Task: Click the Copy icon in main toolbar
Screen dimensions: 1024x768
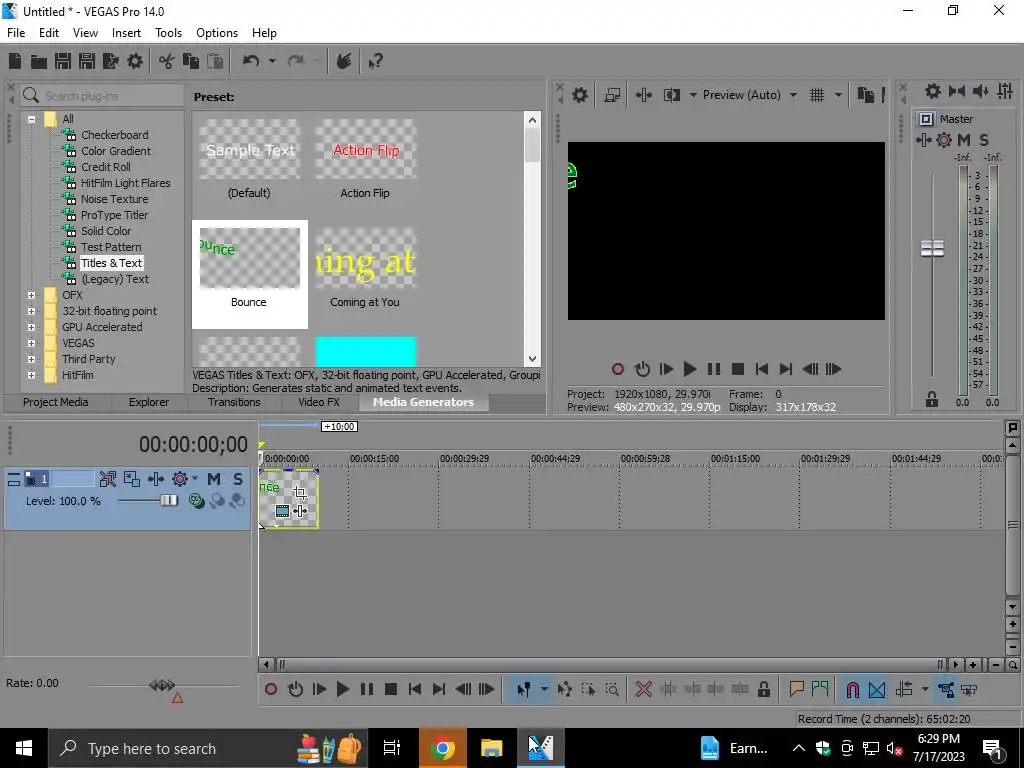Action: coord(191,61)
